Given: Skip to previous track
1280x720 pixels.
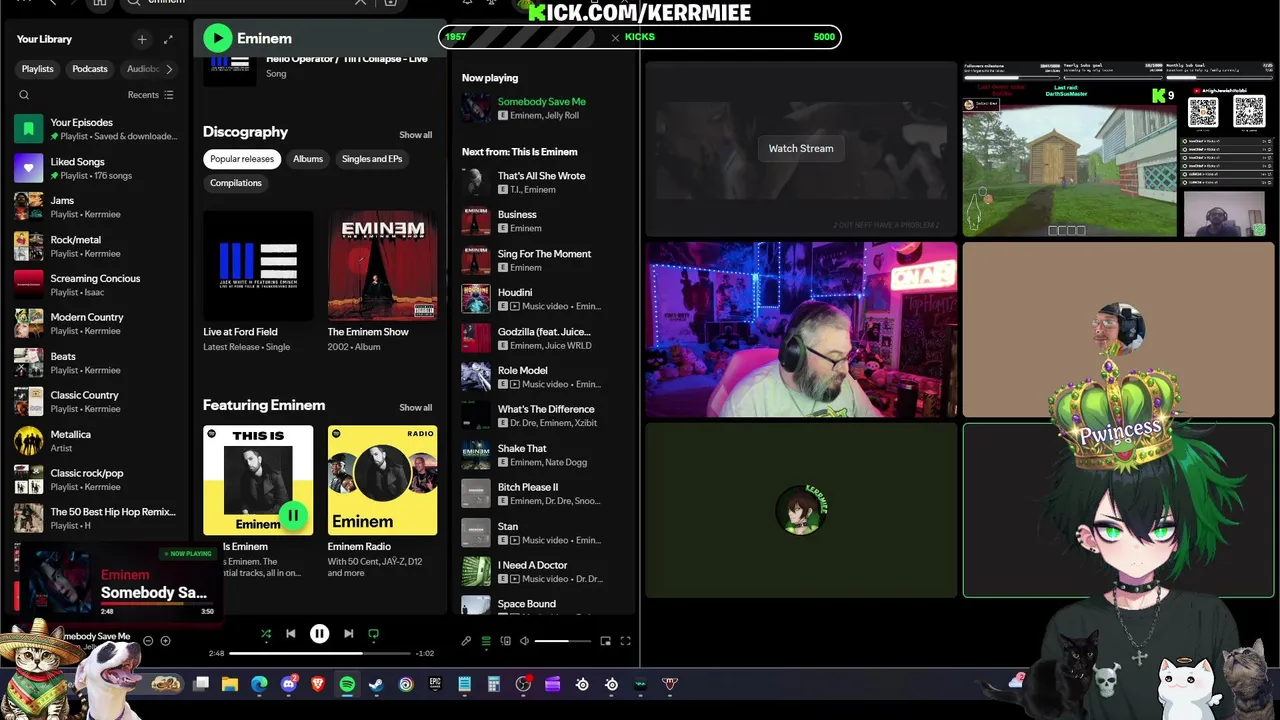Looking at the screenshot, I should click(x=291, y=633).
